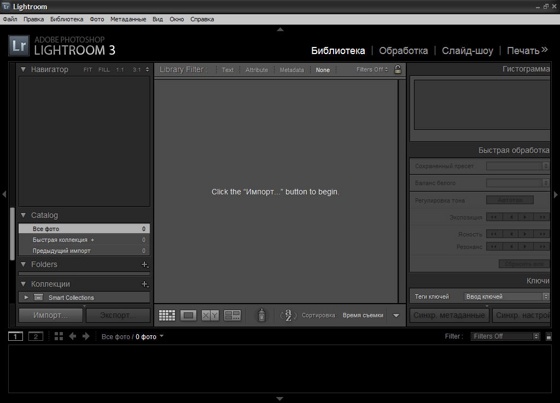Select Быстрая коллекция in the Catalog
560x403 pixels.
click(x=84, y=240)
